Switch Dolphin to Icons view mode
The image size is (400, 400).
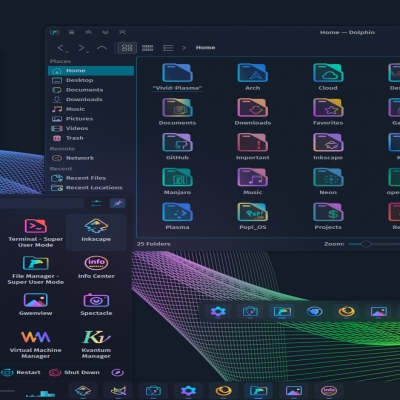(x=127, y=48)
